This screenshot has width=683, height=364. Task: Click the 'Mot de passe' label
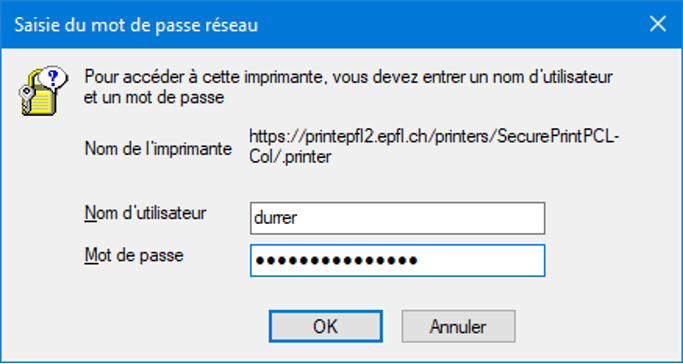click(134, 255)
